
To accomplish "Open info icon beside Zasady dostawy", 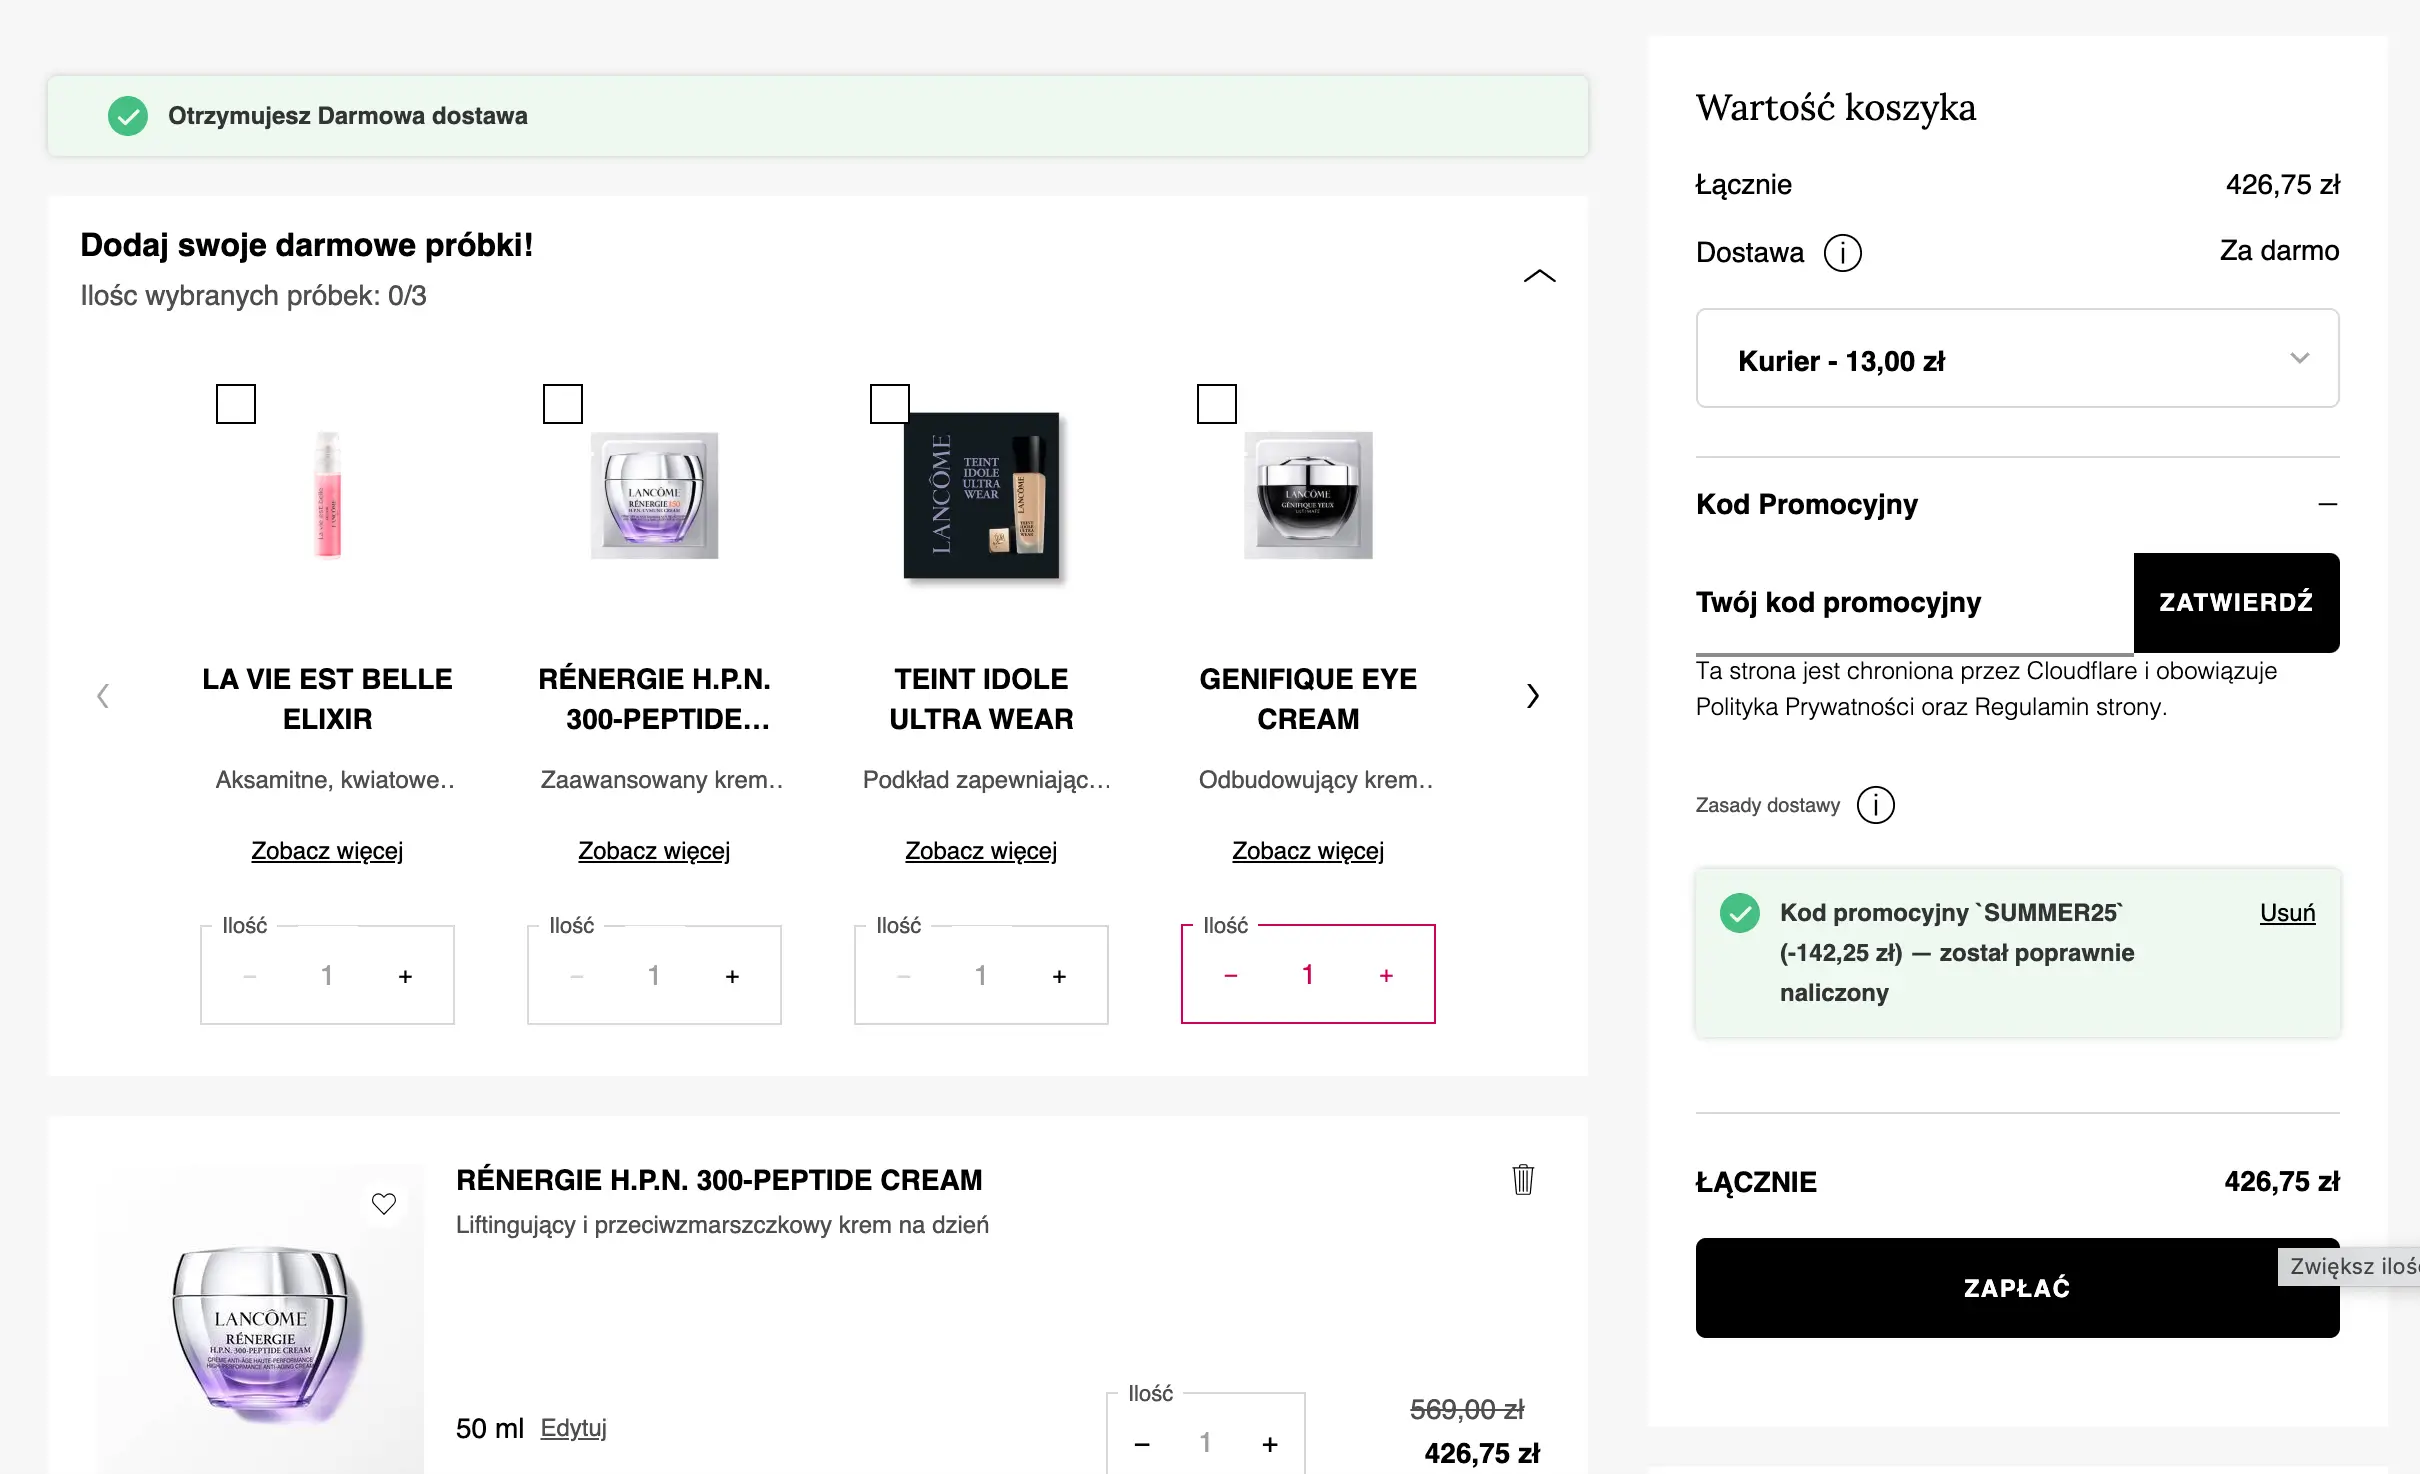I will coord(1875,805).
